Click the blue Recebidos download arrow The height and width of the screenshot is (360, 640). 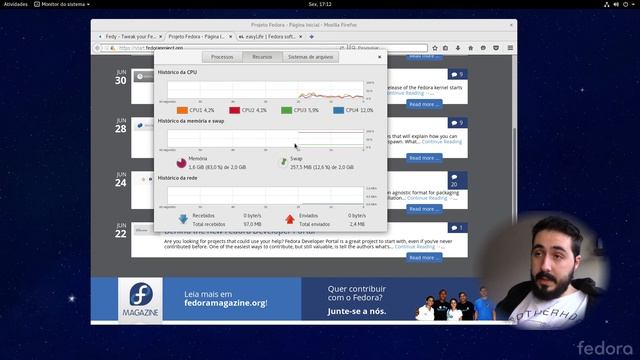(183, 219)
